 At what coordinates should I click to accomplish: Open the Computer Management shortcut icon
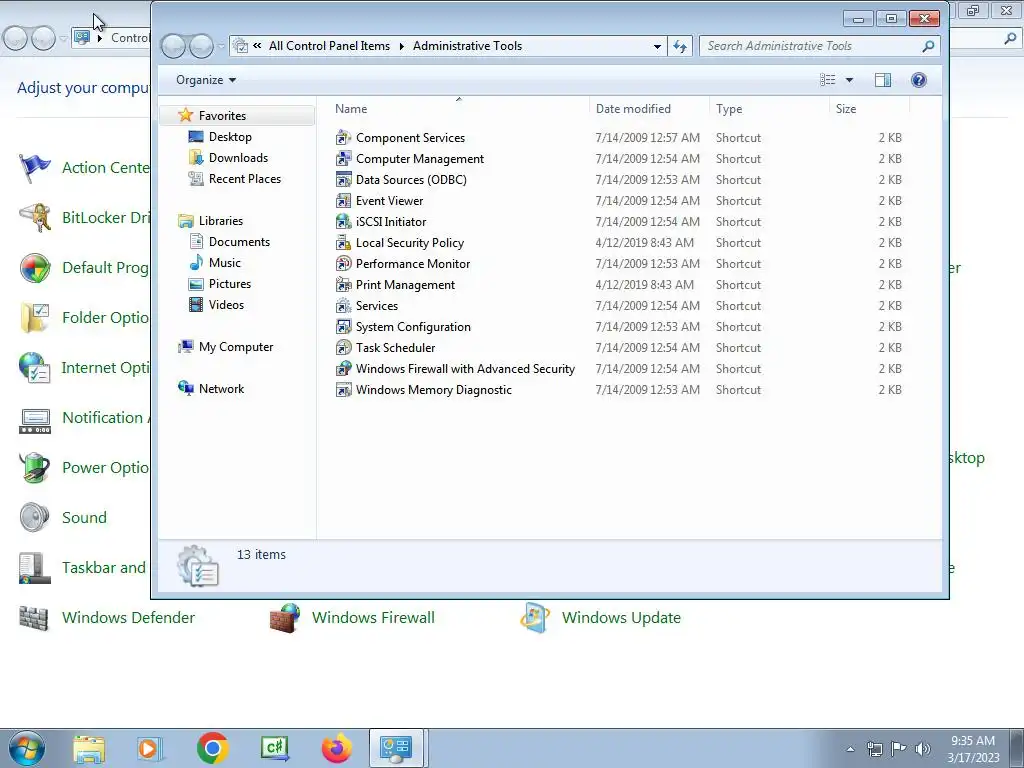pos(344,159)
